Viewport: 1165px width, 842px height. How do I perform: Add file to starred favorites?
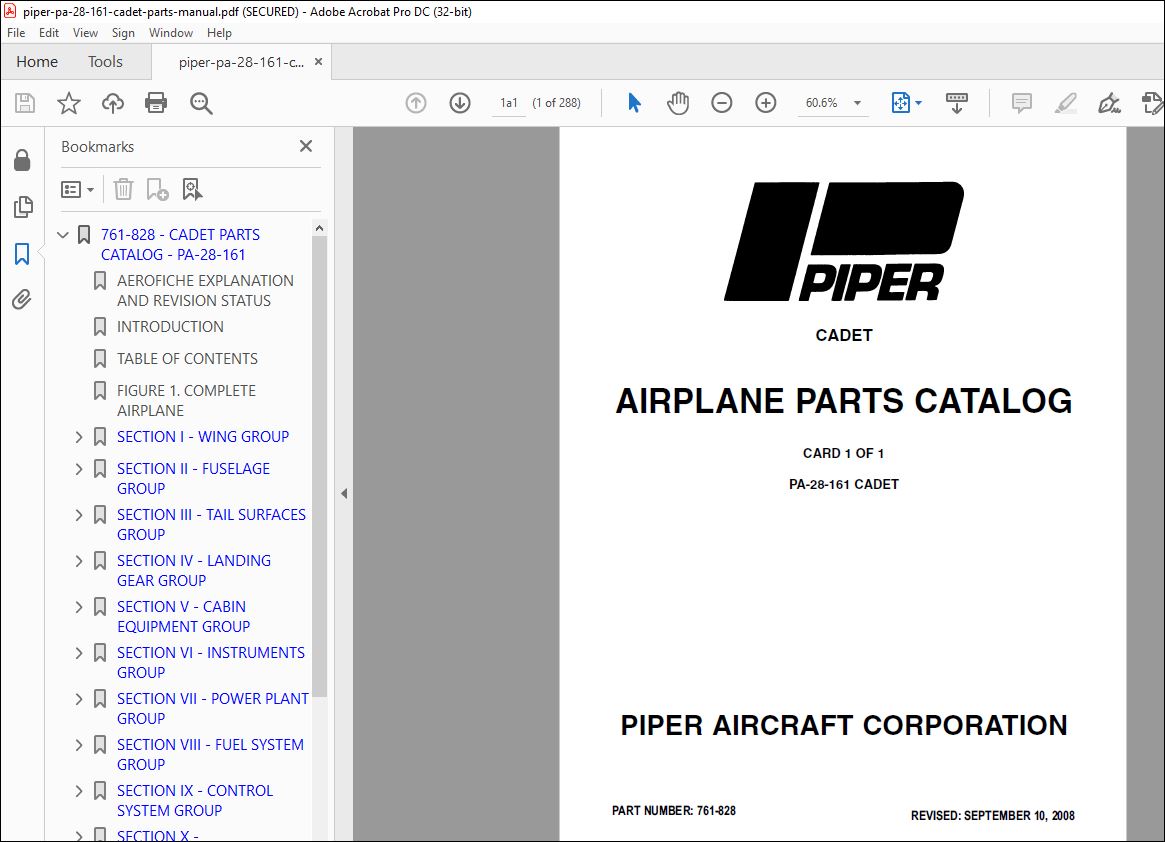(x=68, y=103)
